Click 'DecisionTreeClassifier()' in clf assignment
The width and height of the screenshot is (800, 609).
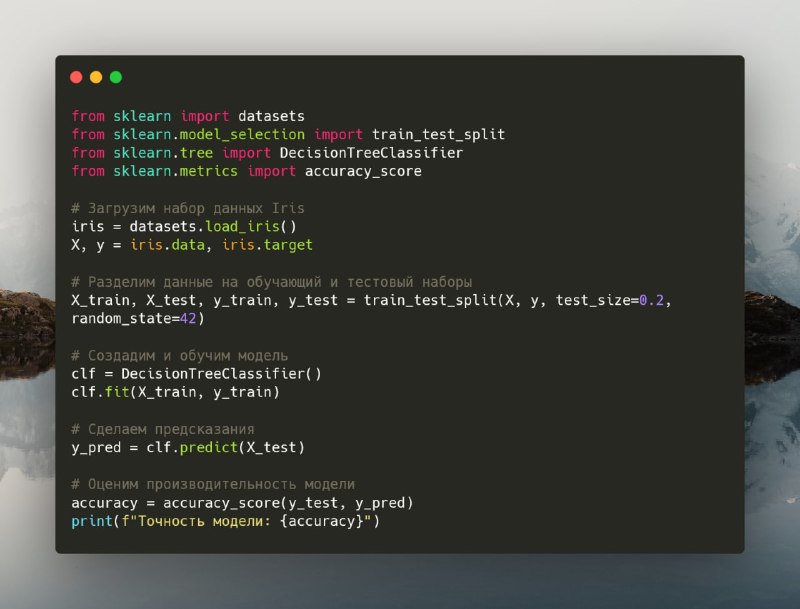(221, 374)
